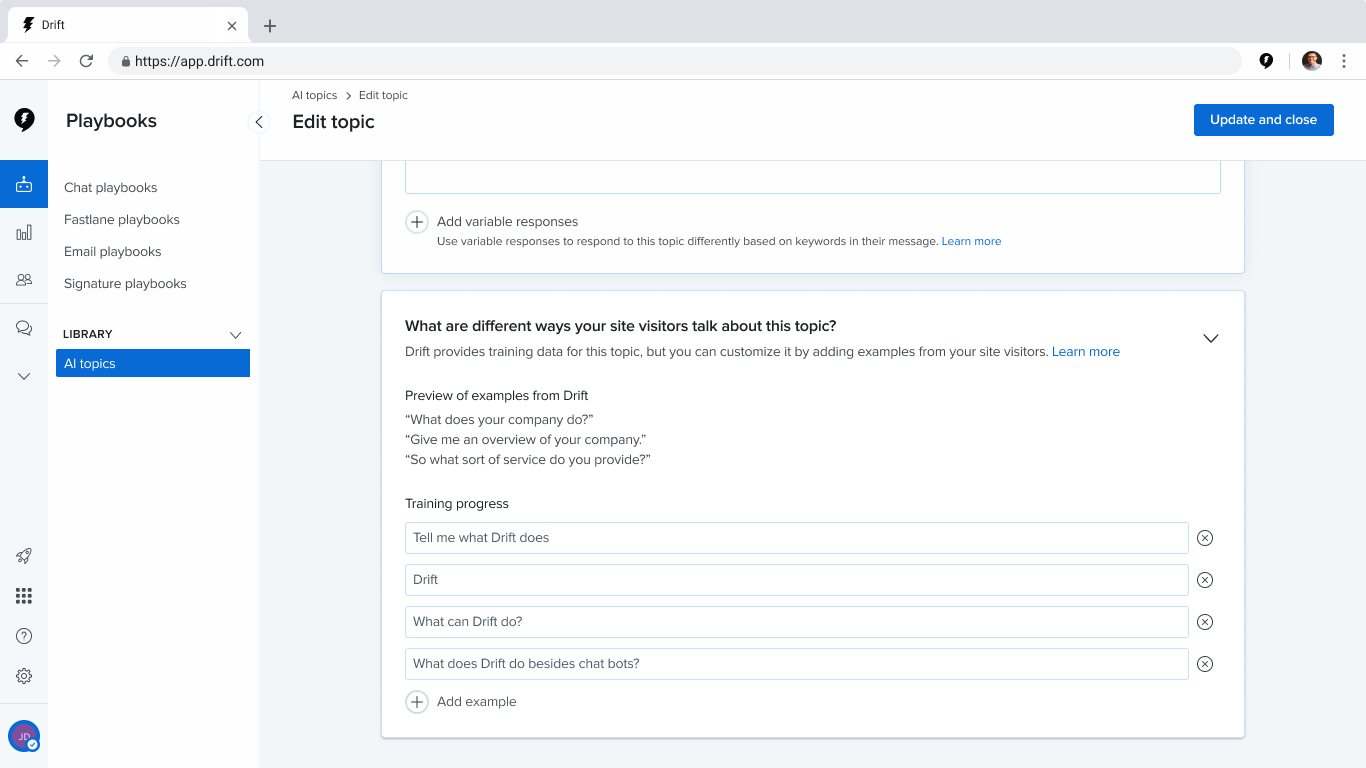The image size is (1366, 768).
Task: Open Learn more link for variable responses
Action: [x=971, y=242]
